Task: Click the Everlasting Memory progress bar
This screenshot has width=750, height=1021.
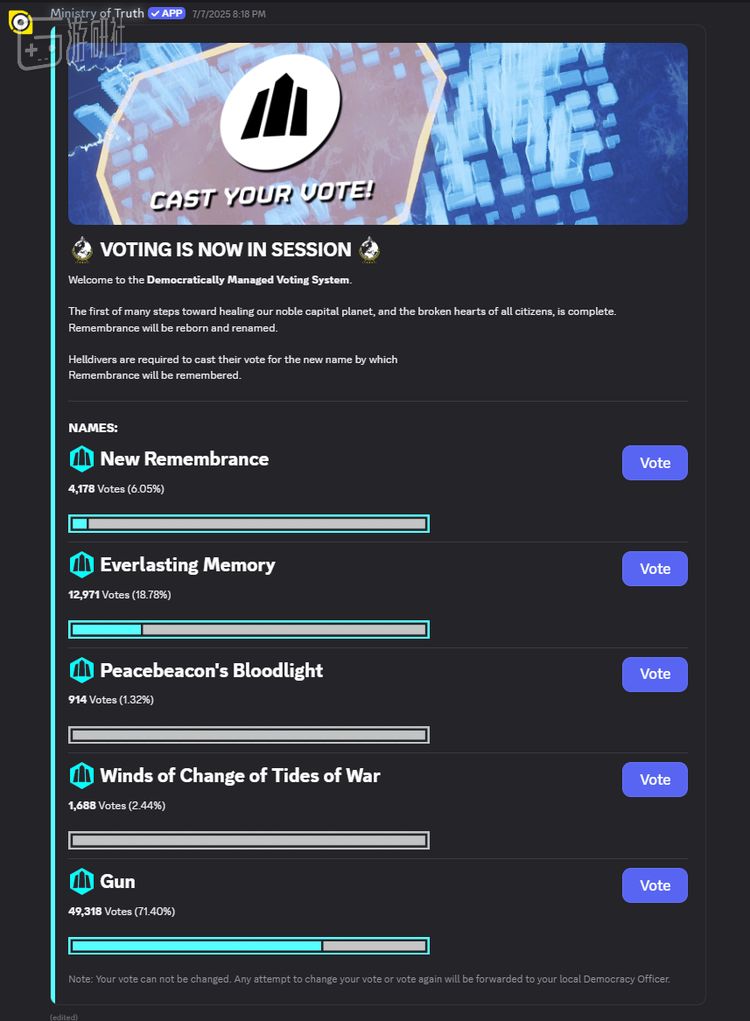Action: [x=249, y=630]
